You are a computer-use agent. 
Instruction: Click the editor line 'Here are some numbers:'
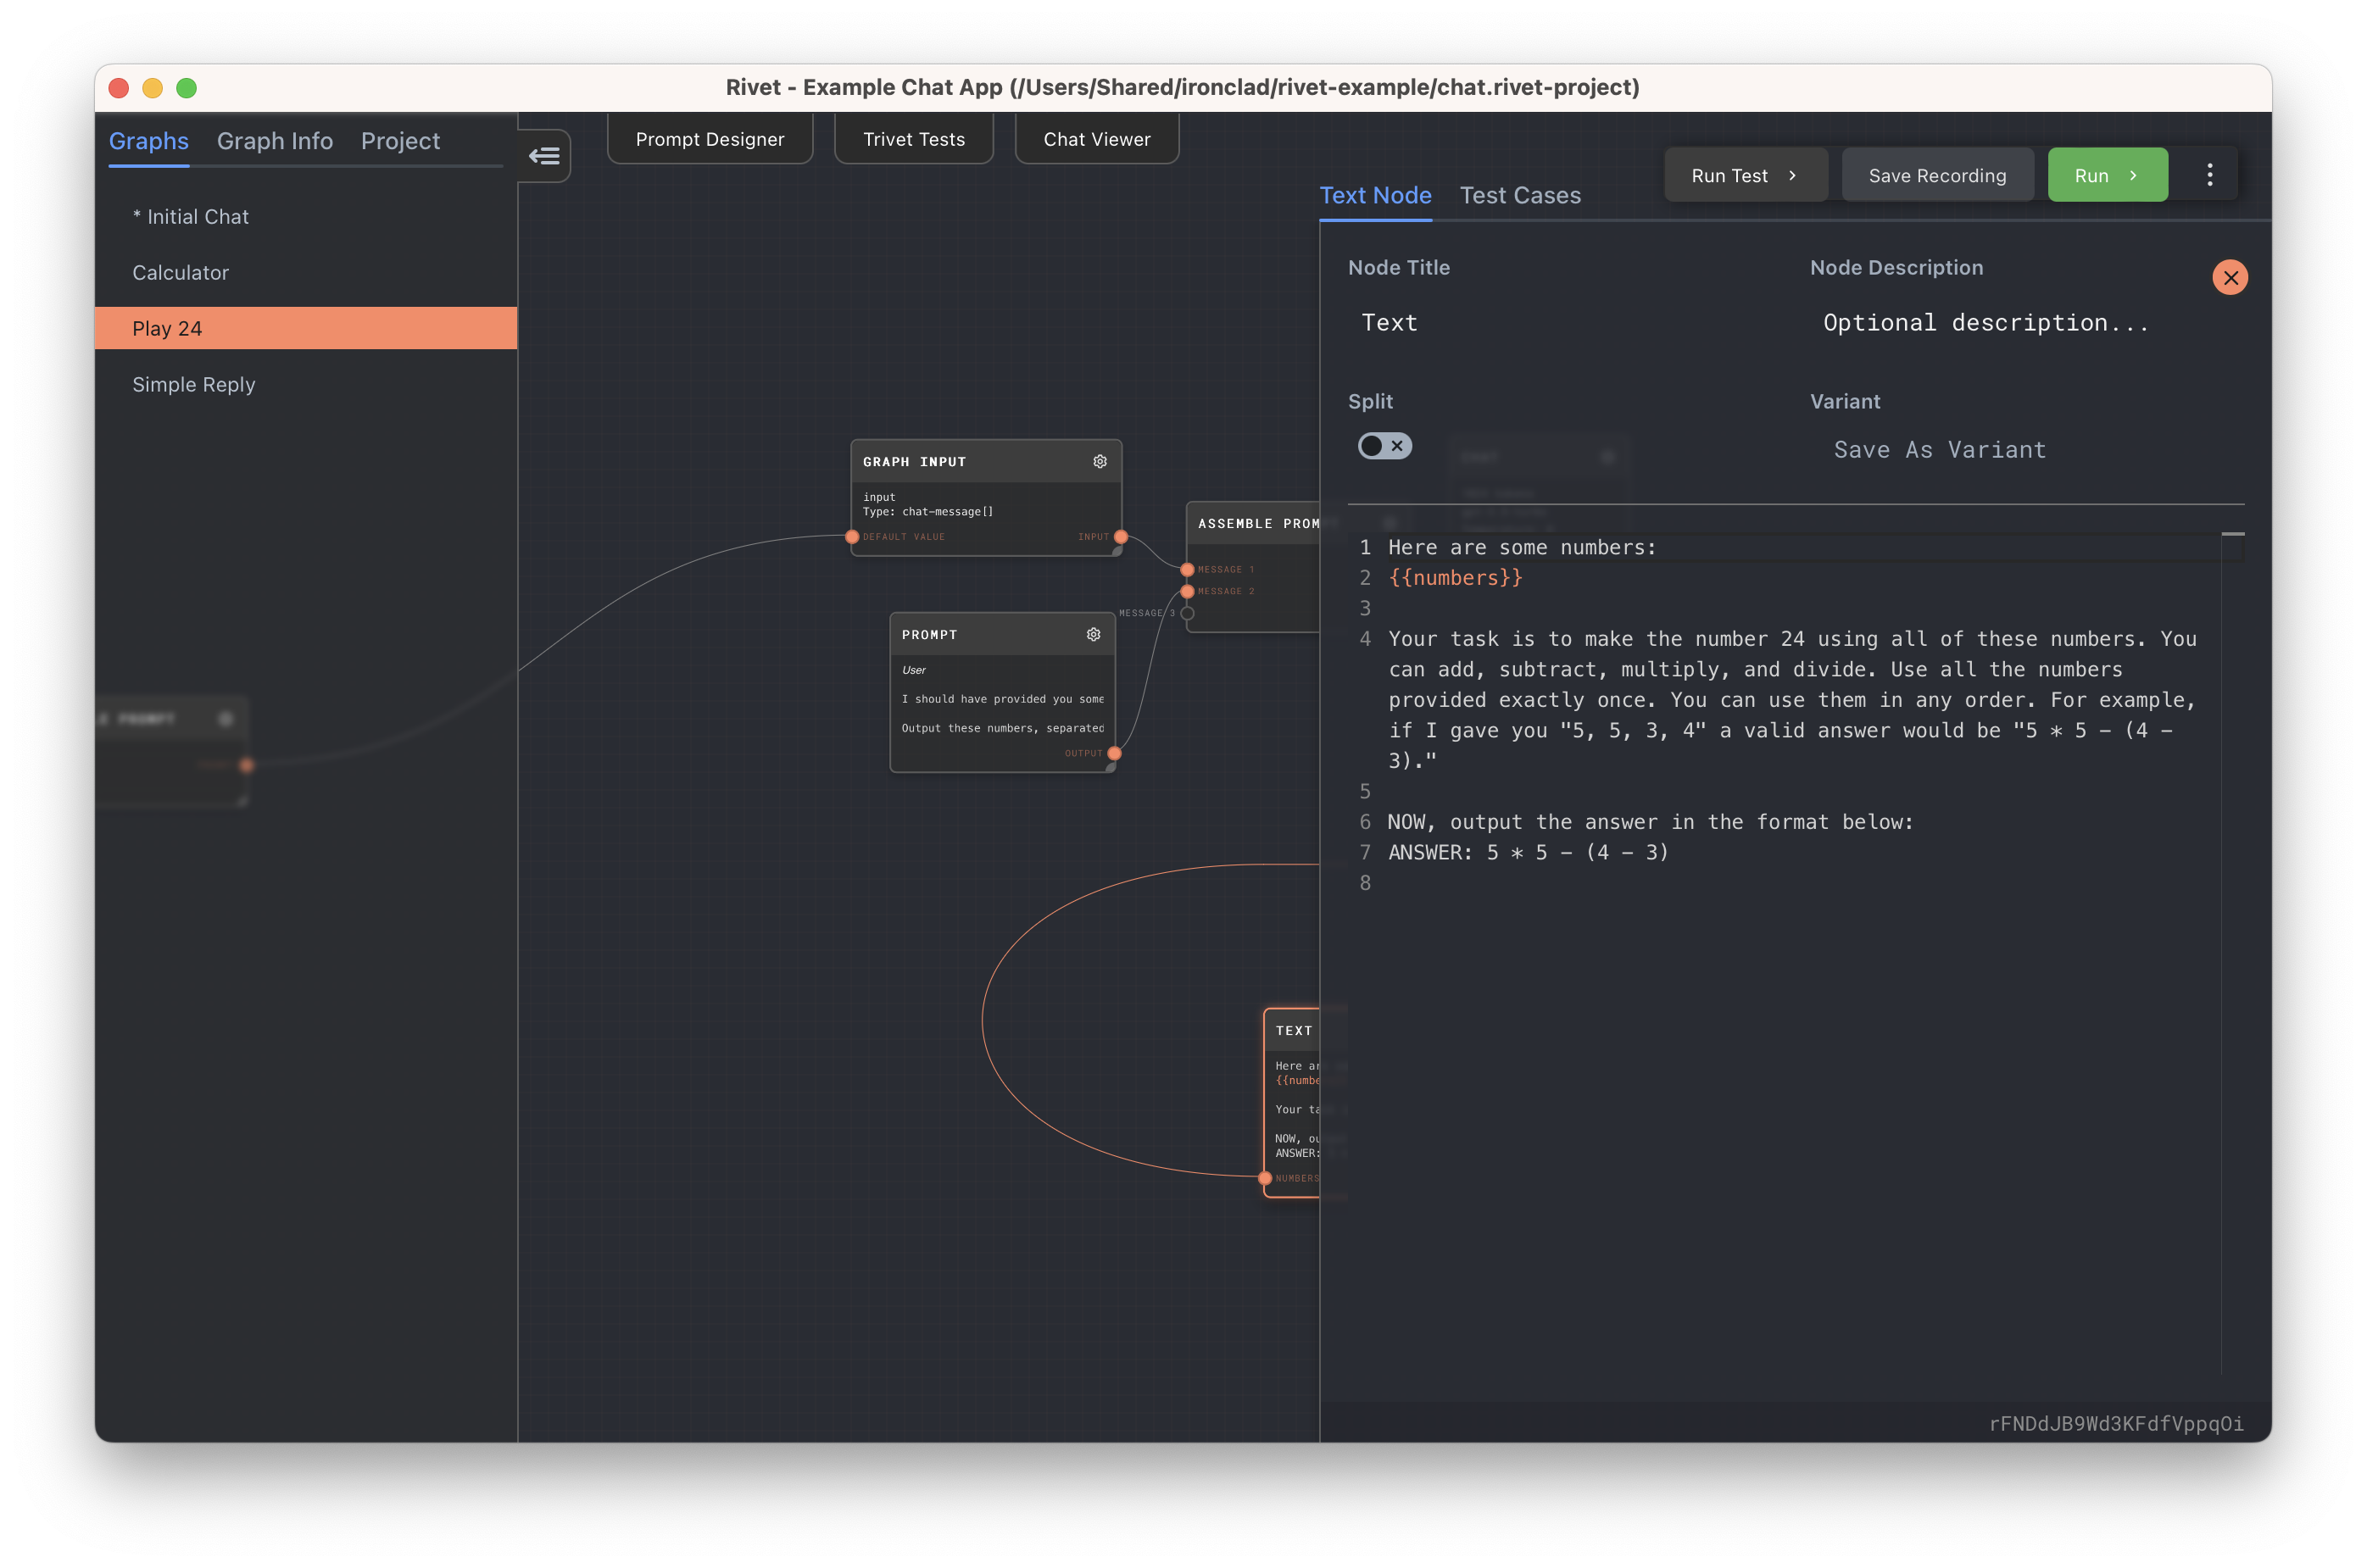(x=1521, y=548)
